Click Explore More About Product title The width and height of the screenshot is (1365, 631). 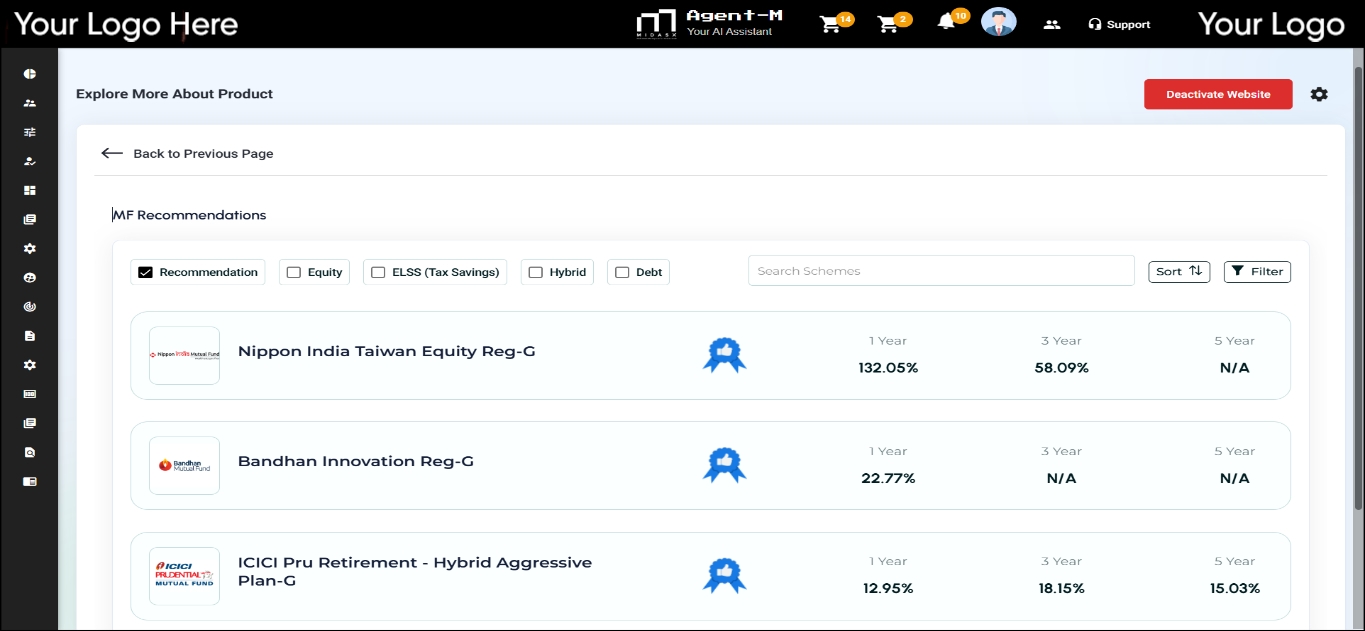pos(174,94)
